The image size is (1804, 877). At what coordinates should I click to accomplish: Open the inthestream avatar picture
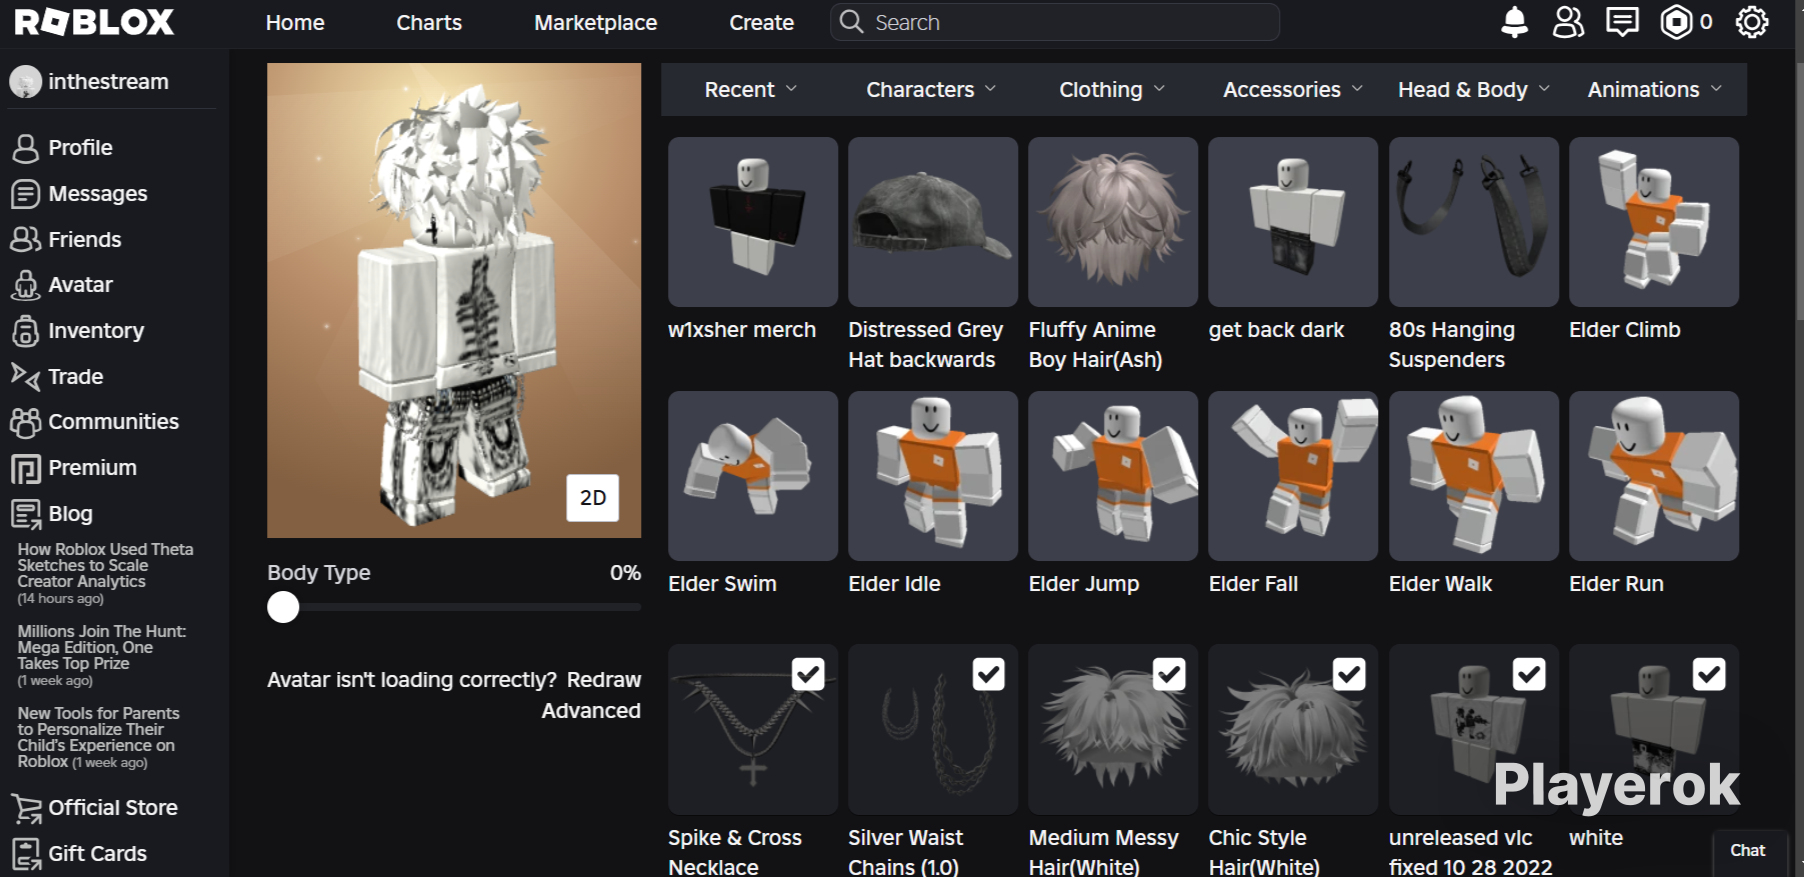(x=25, y=82)
